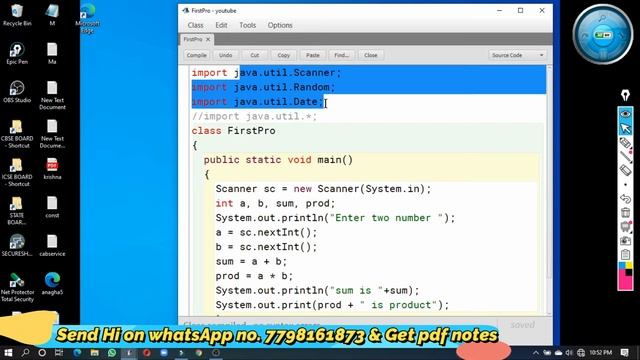Open Task View on the taskbar
The height and width of the screenshot is (360, 640).
[x=59, y=353]
